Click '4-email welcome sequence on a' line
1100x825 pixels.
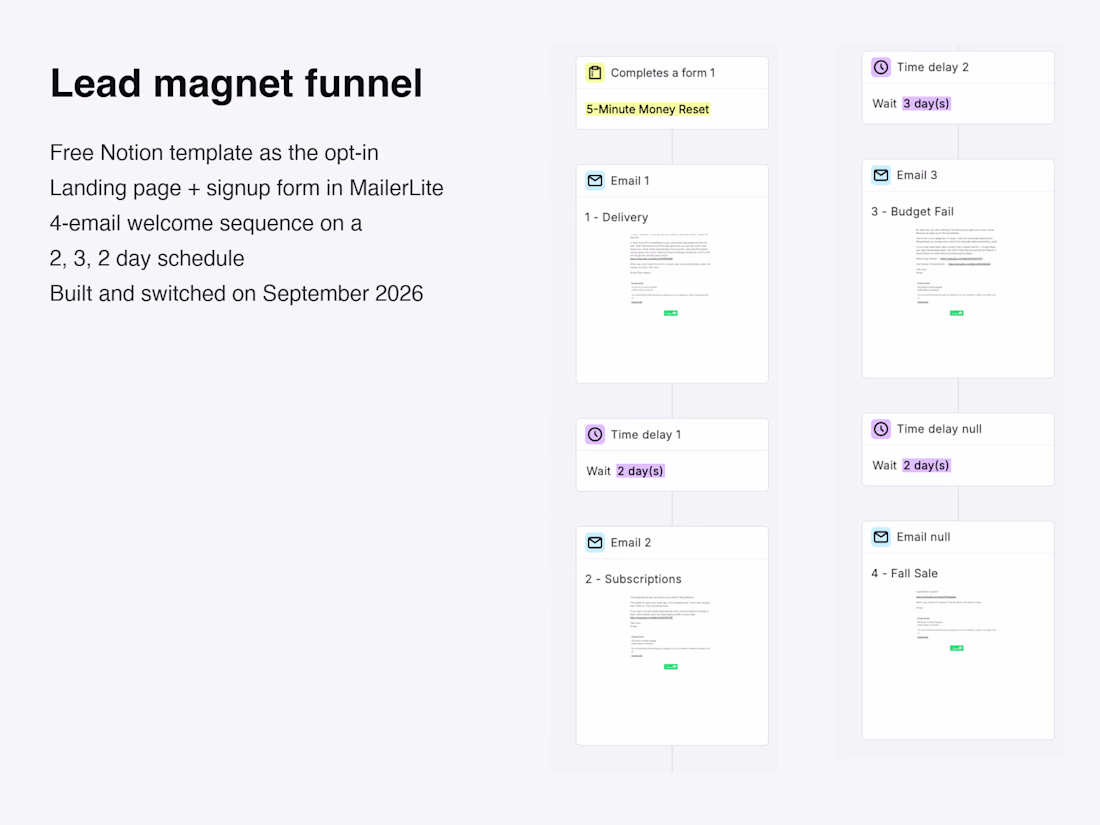pos(206,223)
